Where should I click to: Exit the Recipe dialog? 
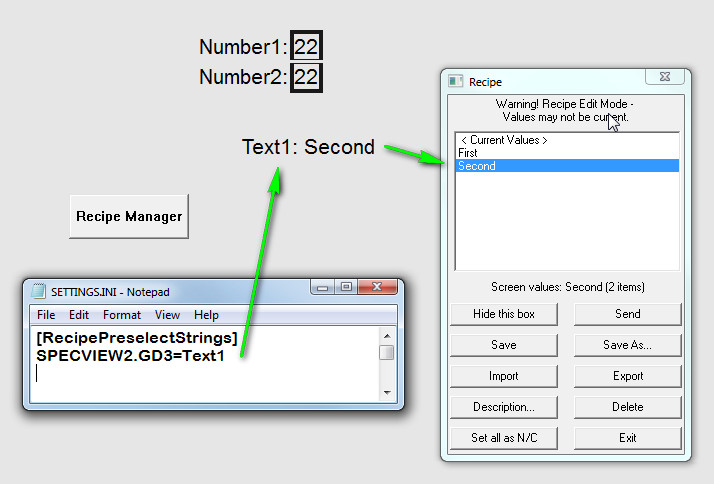627,438
